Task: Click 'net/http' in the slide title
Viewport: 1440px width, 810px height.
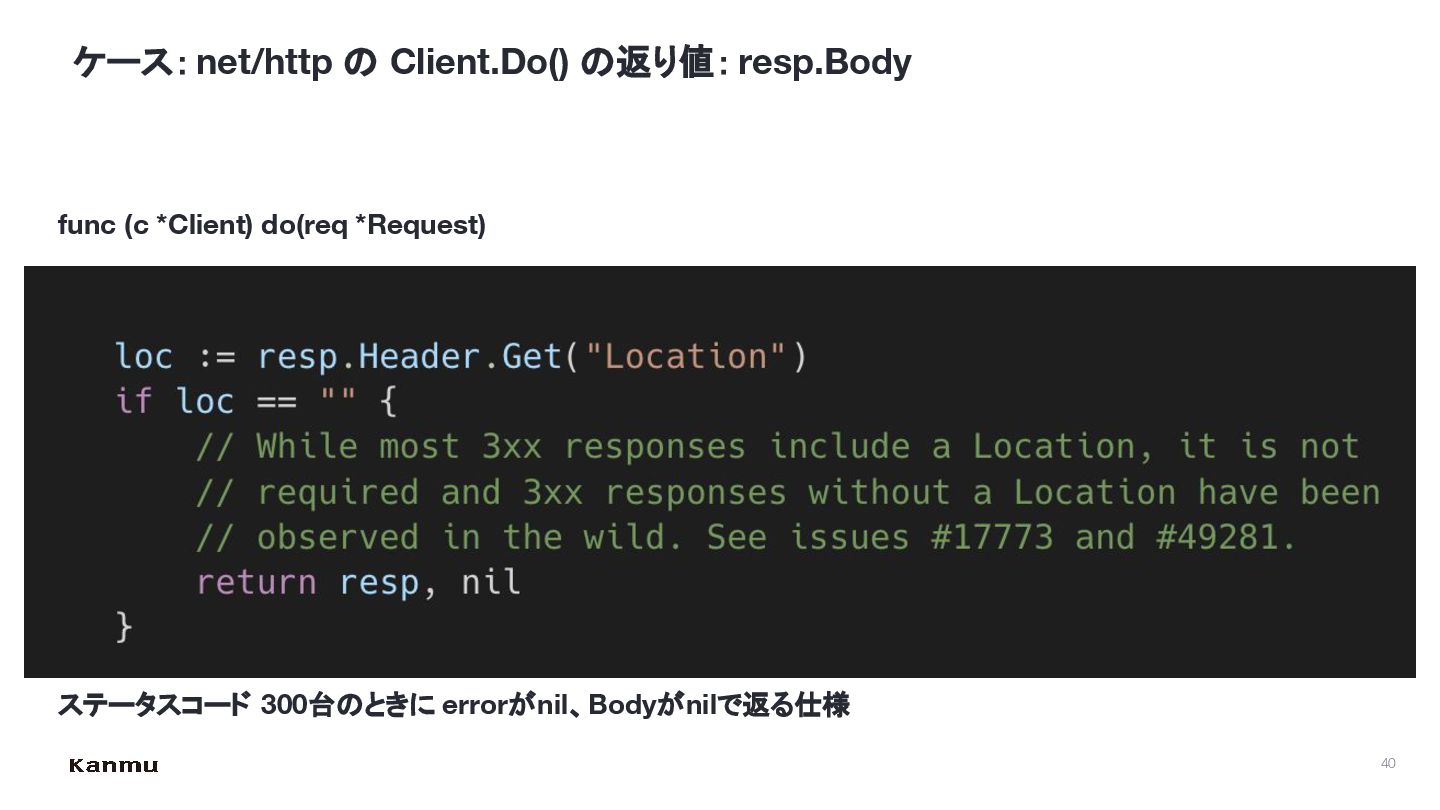Action: (x=264, y=62)
